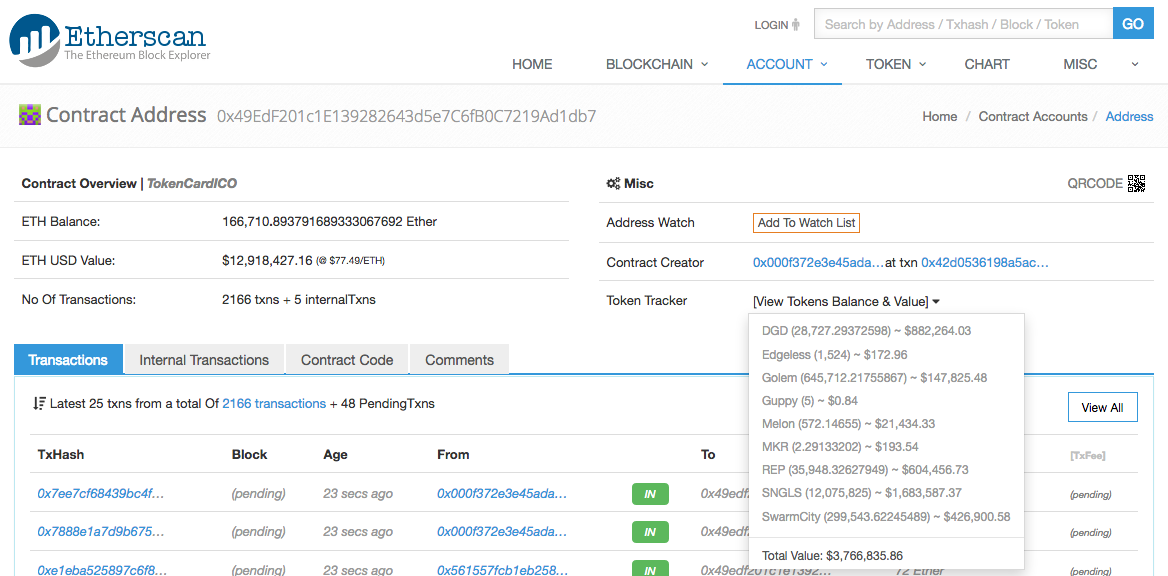This screenshot has width=1168, height=576.
Task: Click the Misc gears icon
Action: (613, 183)
